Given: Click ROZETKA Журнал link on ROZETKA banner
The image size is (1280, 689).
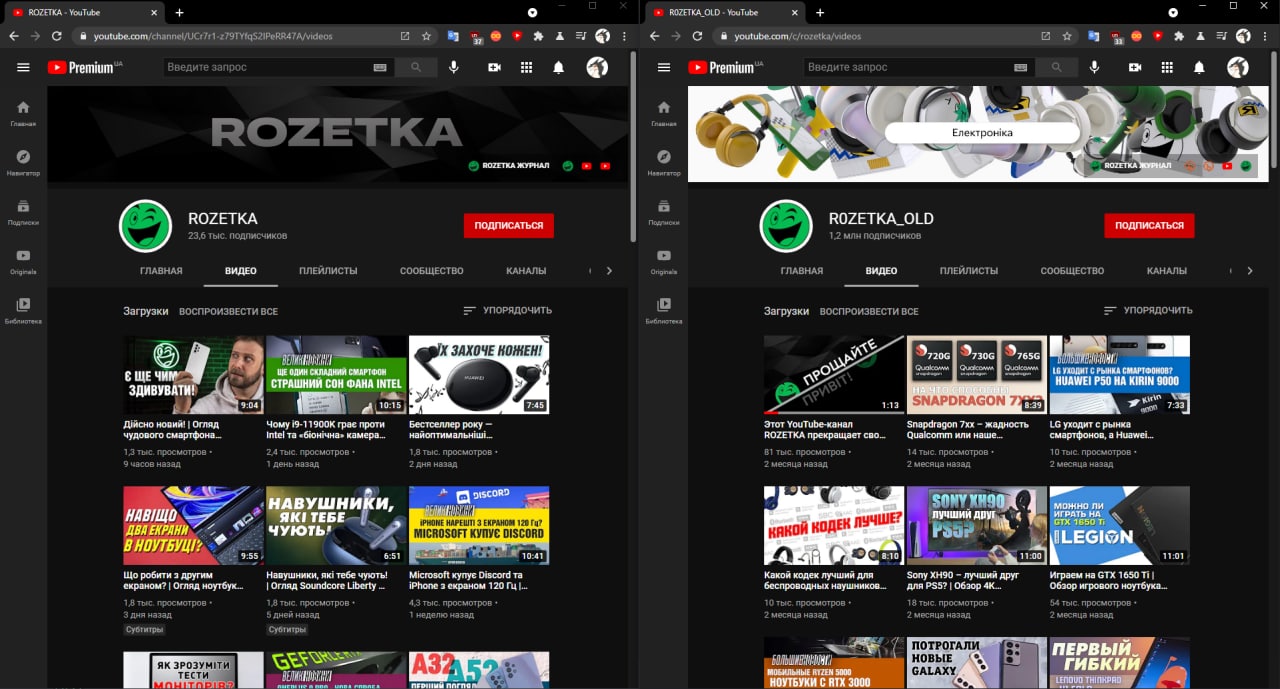Looking at the screenshot, I should [509, 166].
